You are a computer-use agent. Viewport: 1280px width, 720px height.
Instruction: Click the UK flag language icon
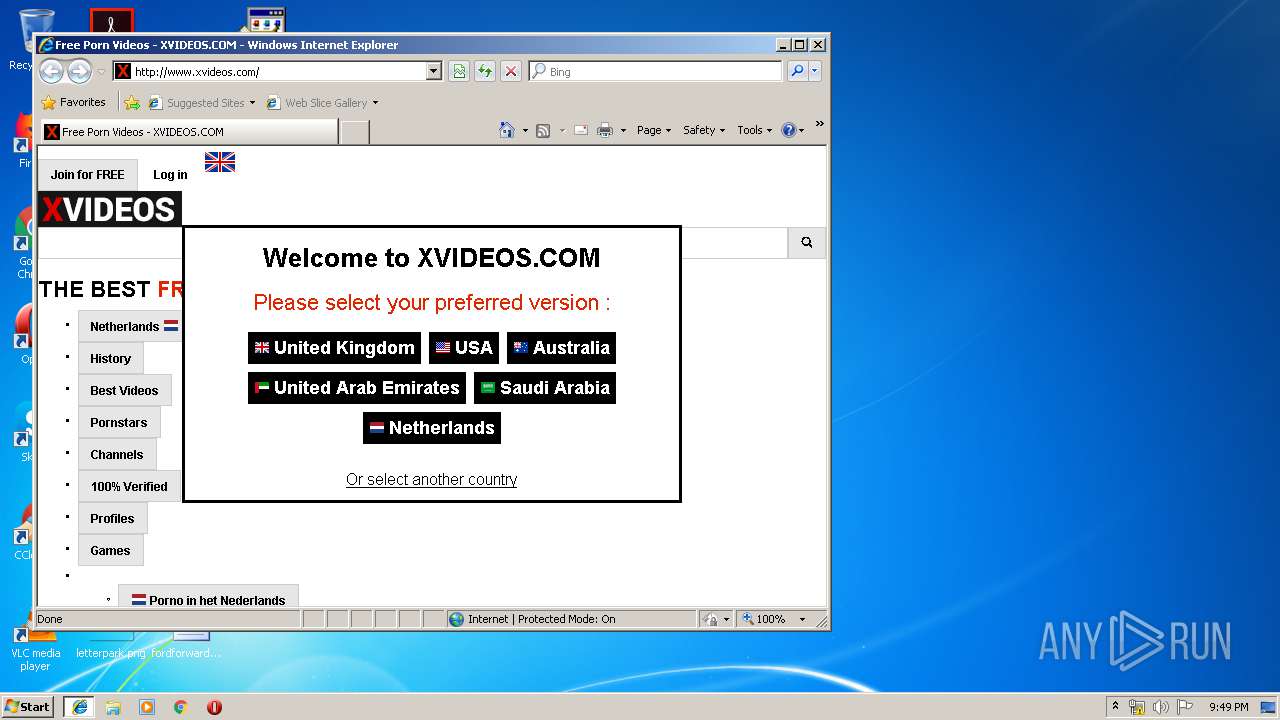220,162
